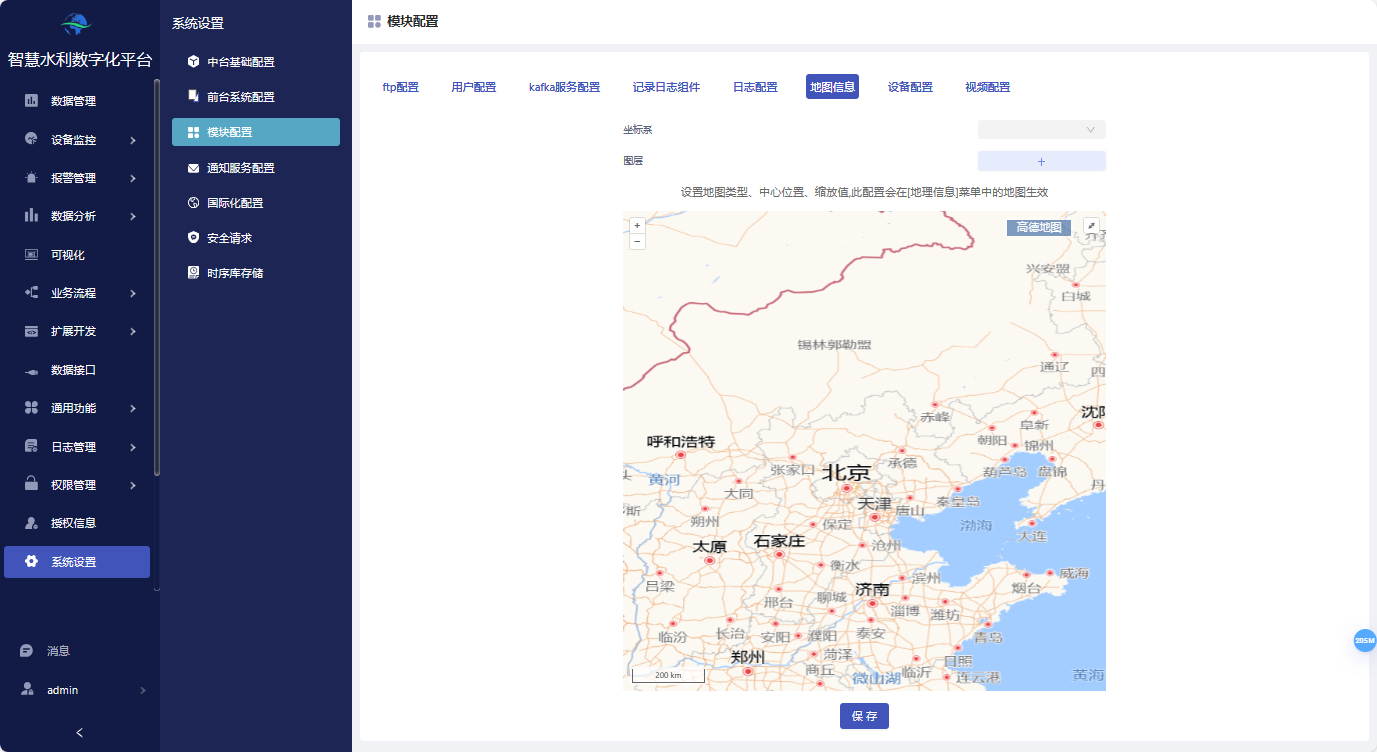
Task: Click the blue floating memory badge
Action: 1365,640
